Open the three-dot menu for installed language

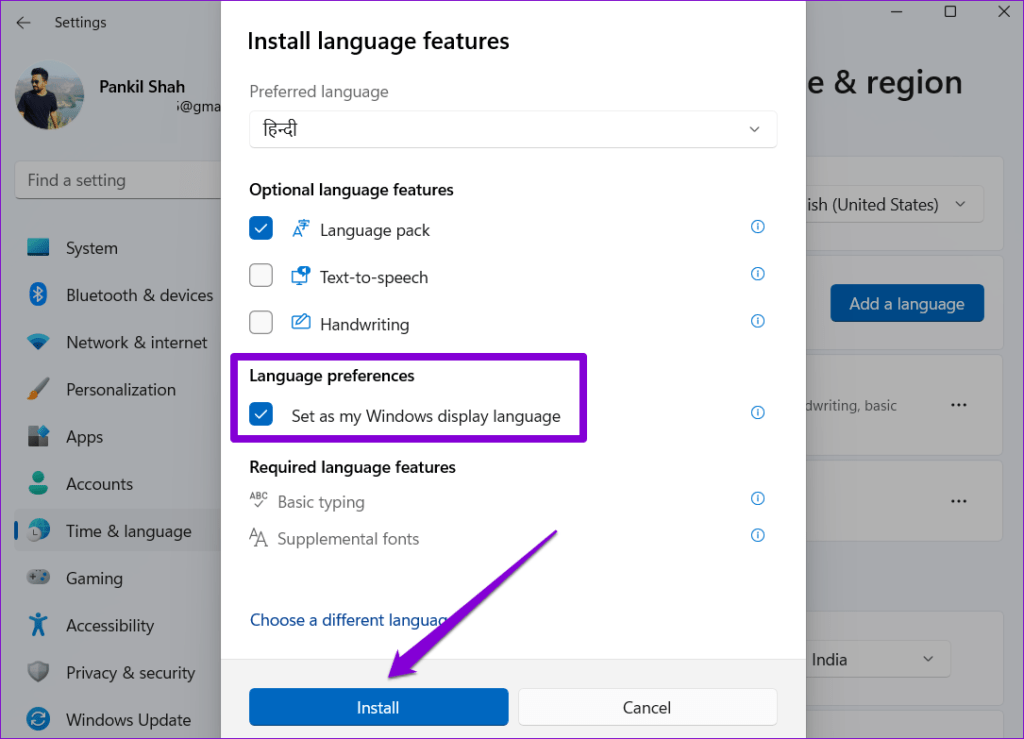(x=958, y=405)
